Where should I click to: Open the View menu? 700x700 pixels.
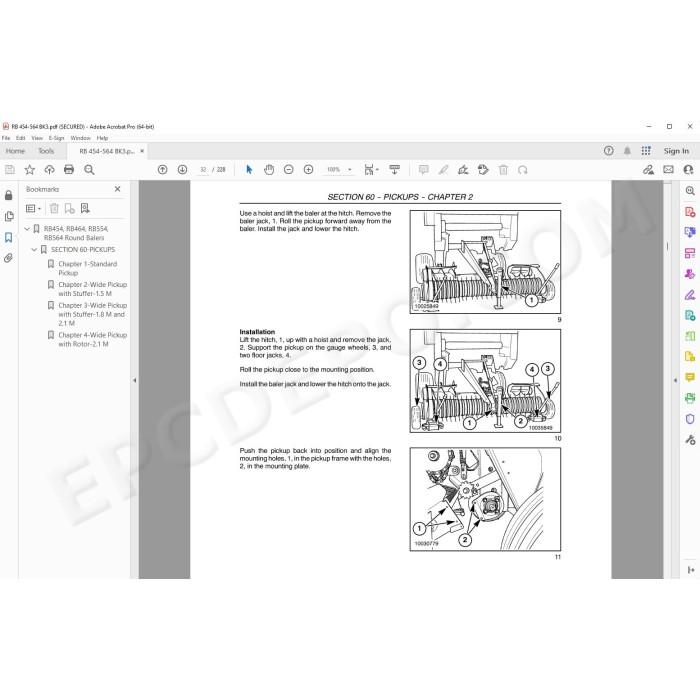click(37, 138)
